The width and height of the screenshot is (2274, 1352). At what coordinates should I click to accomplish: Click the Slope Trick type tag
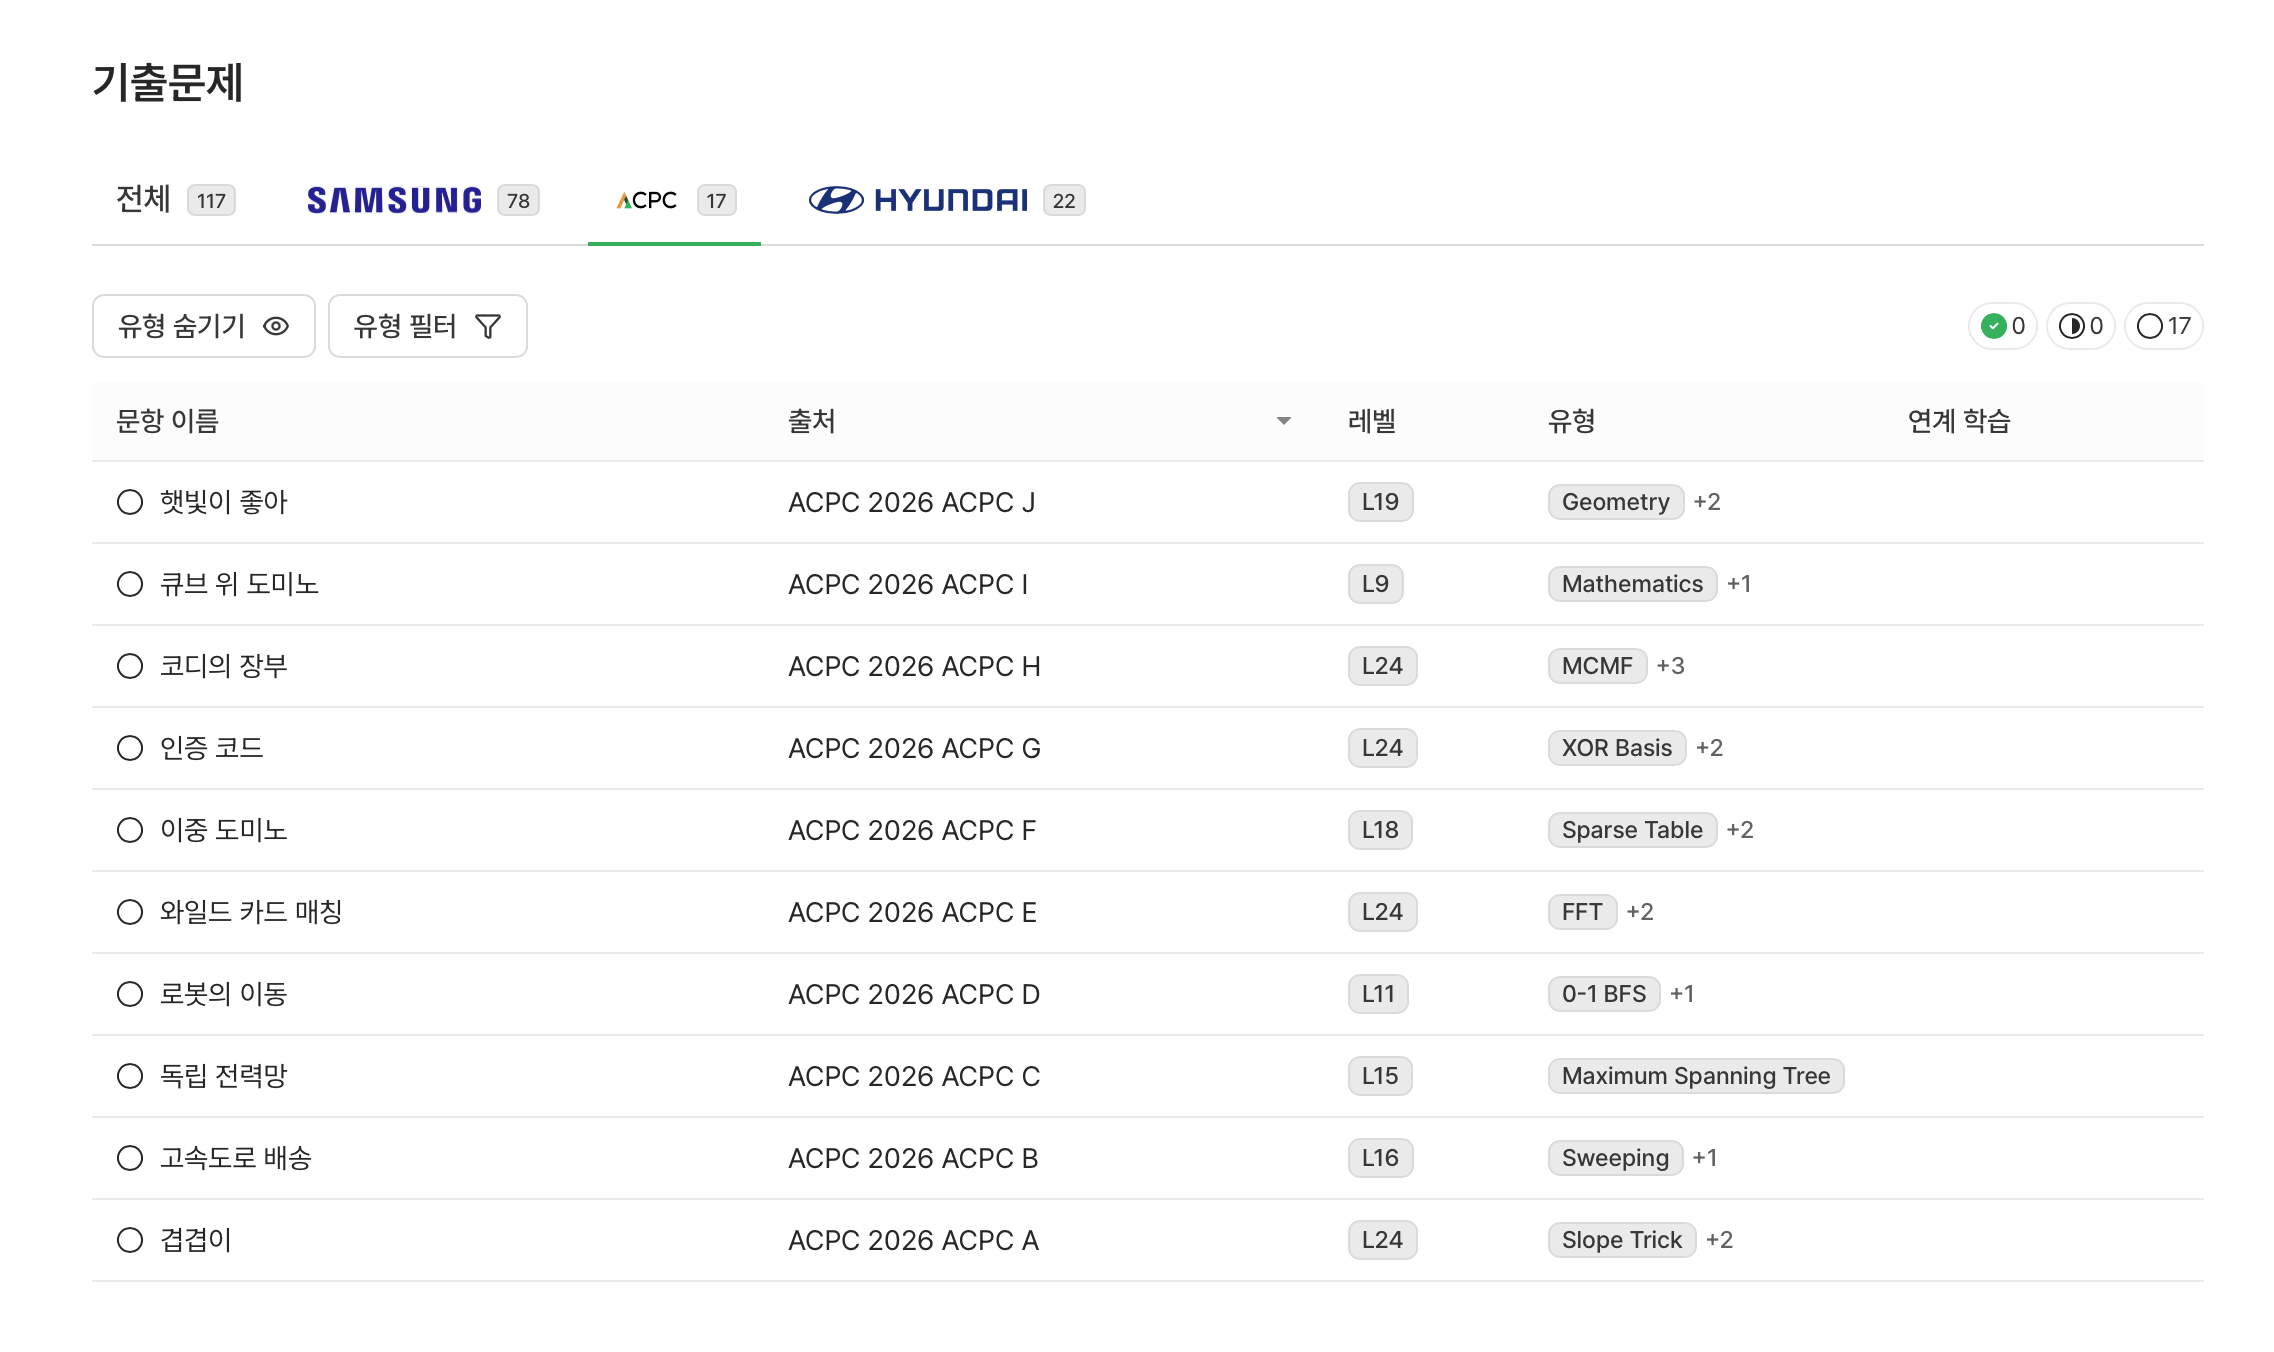[x=1622, y=1240]
